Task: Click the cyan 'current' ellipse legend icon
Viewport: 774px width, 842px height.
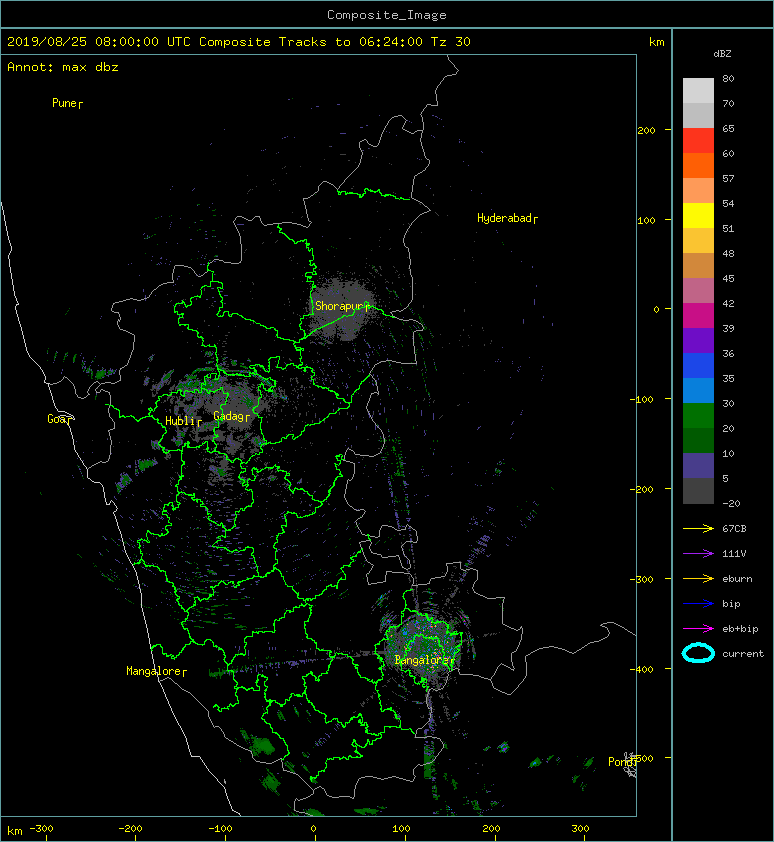Action: (698, 653)
